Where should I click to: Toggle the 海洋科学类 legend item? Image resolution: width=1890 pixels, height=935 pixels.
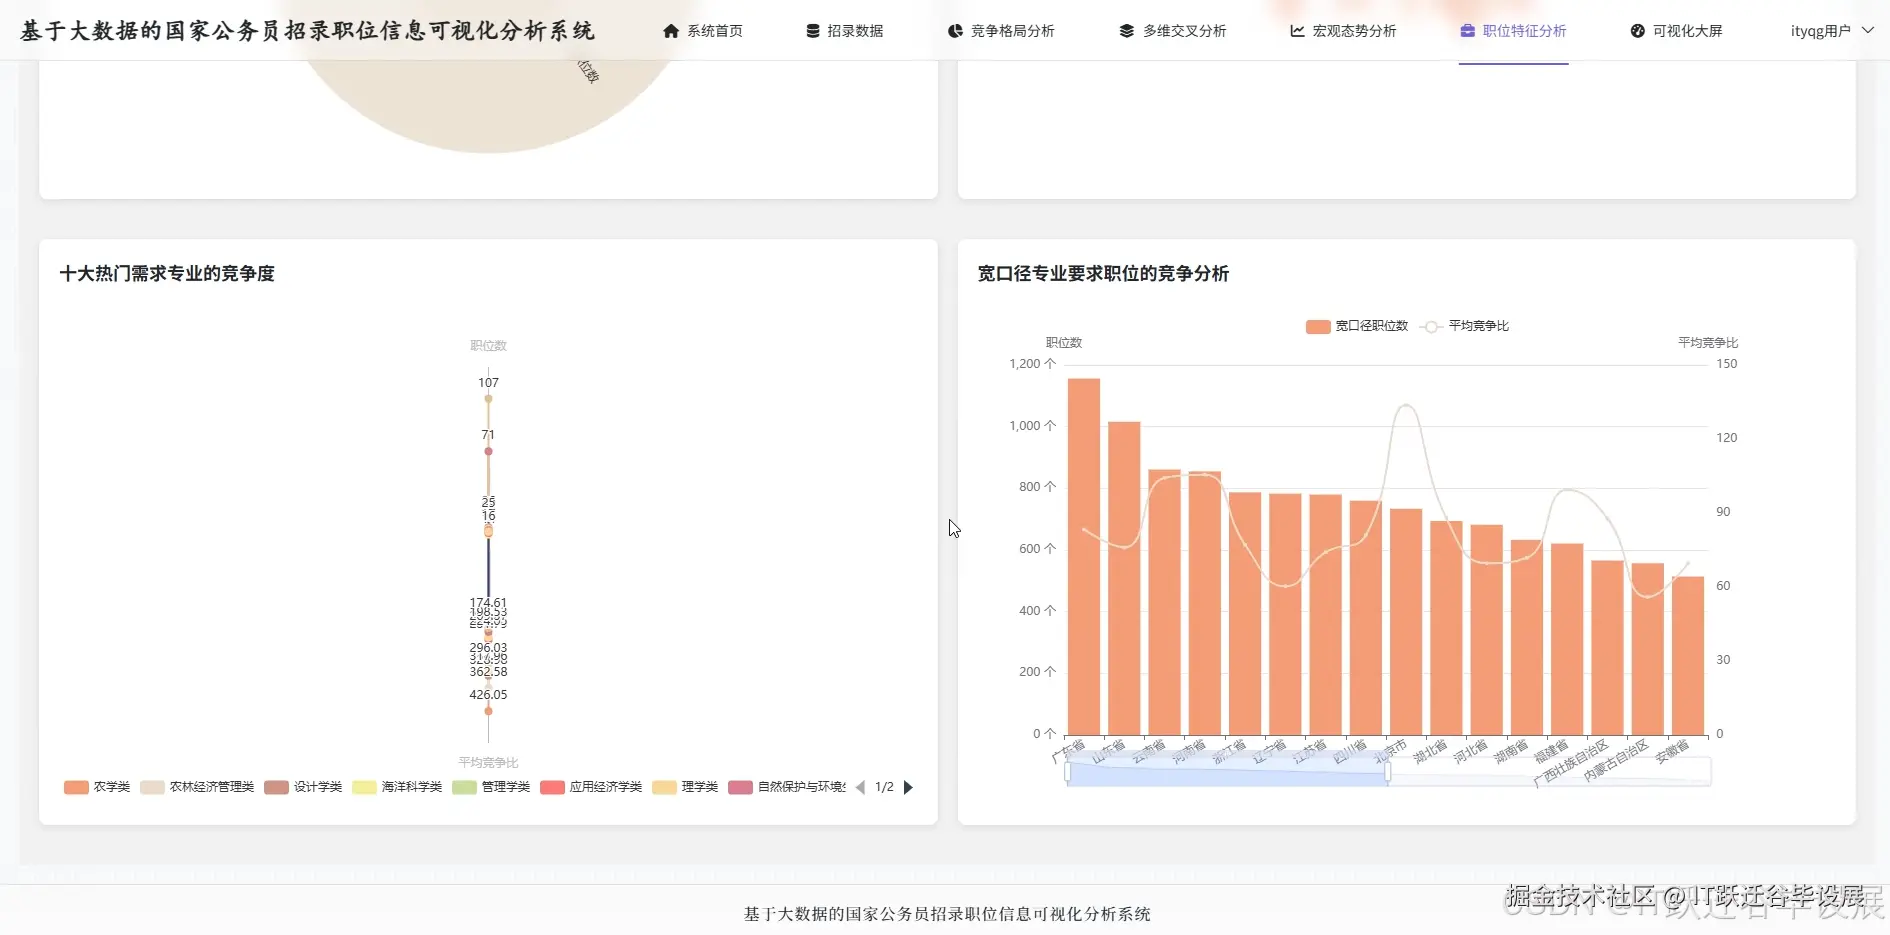pyautogui.click(x=397, y=787)
